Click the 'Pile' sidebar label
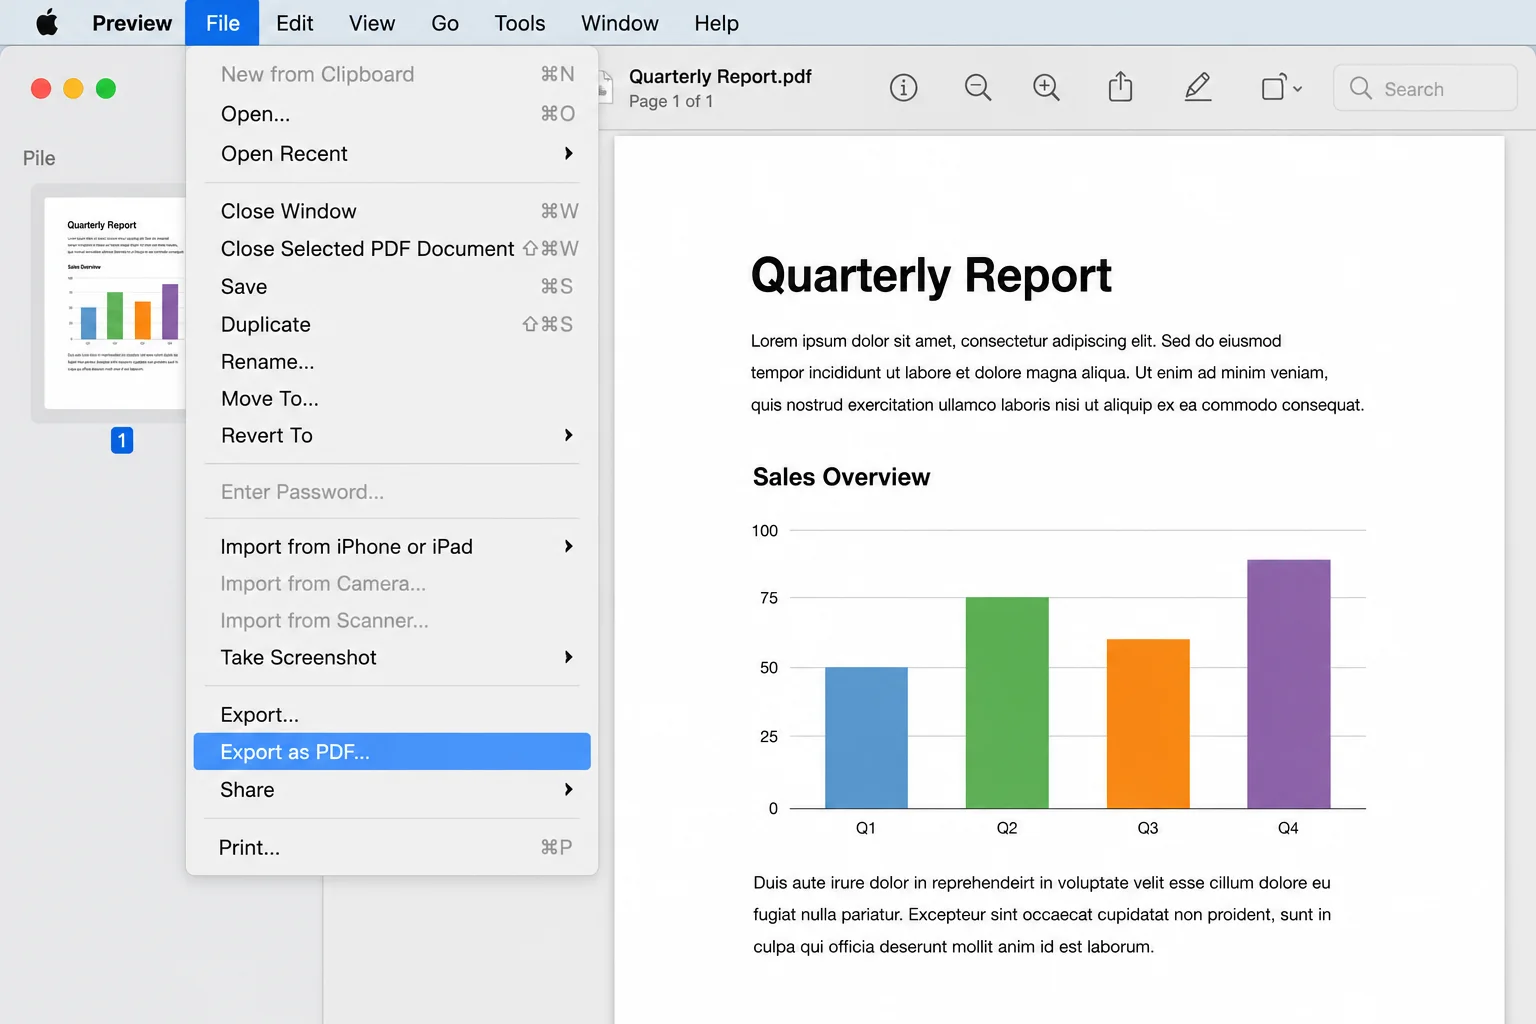This screenshot has height=1024, width=1536. (39, 158)
